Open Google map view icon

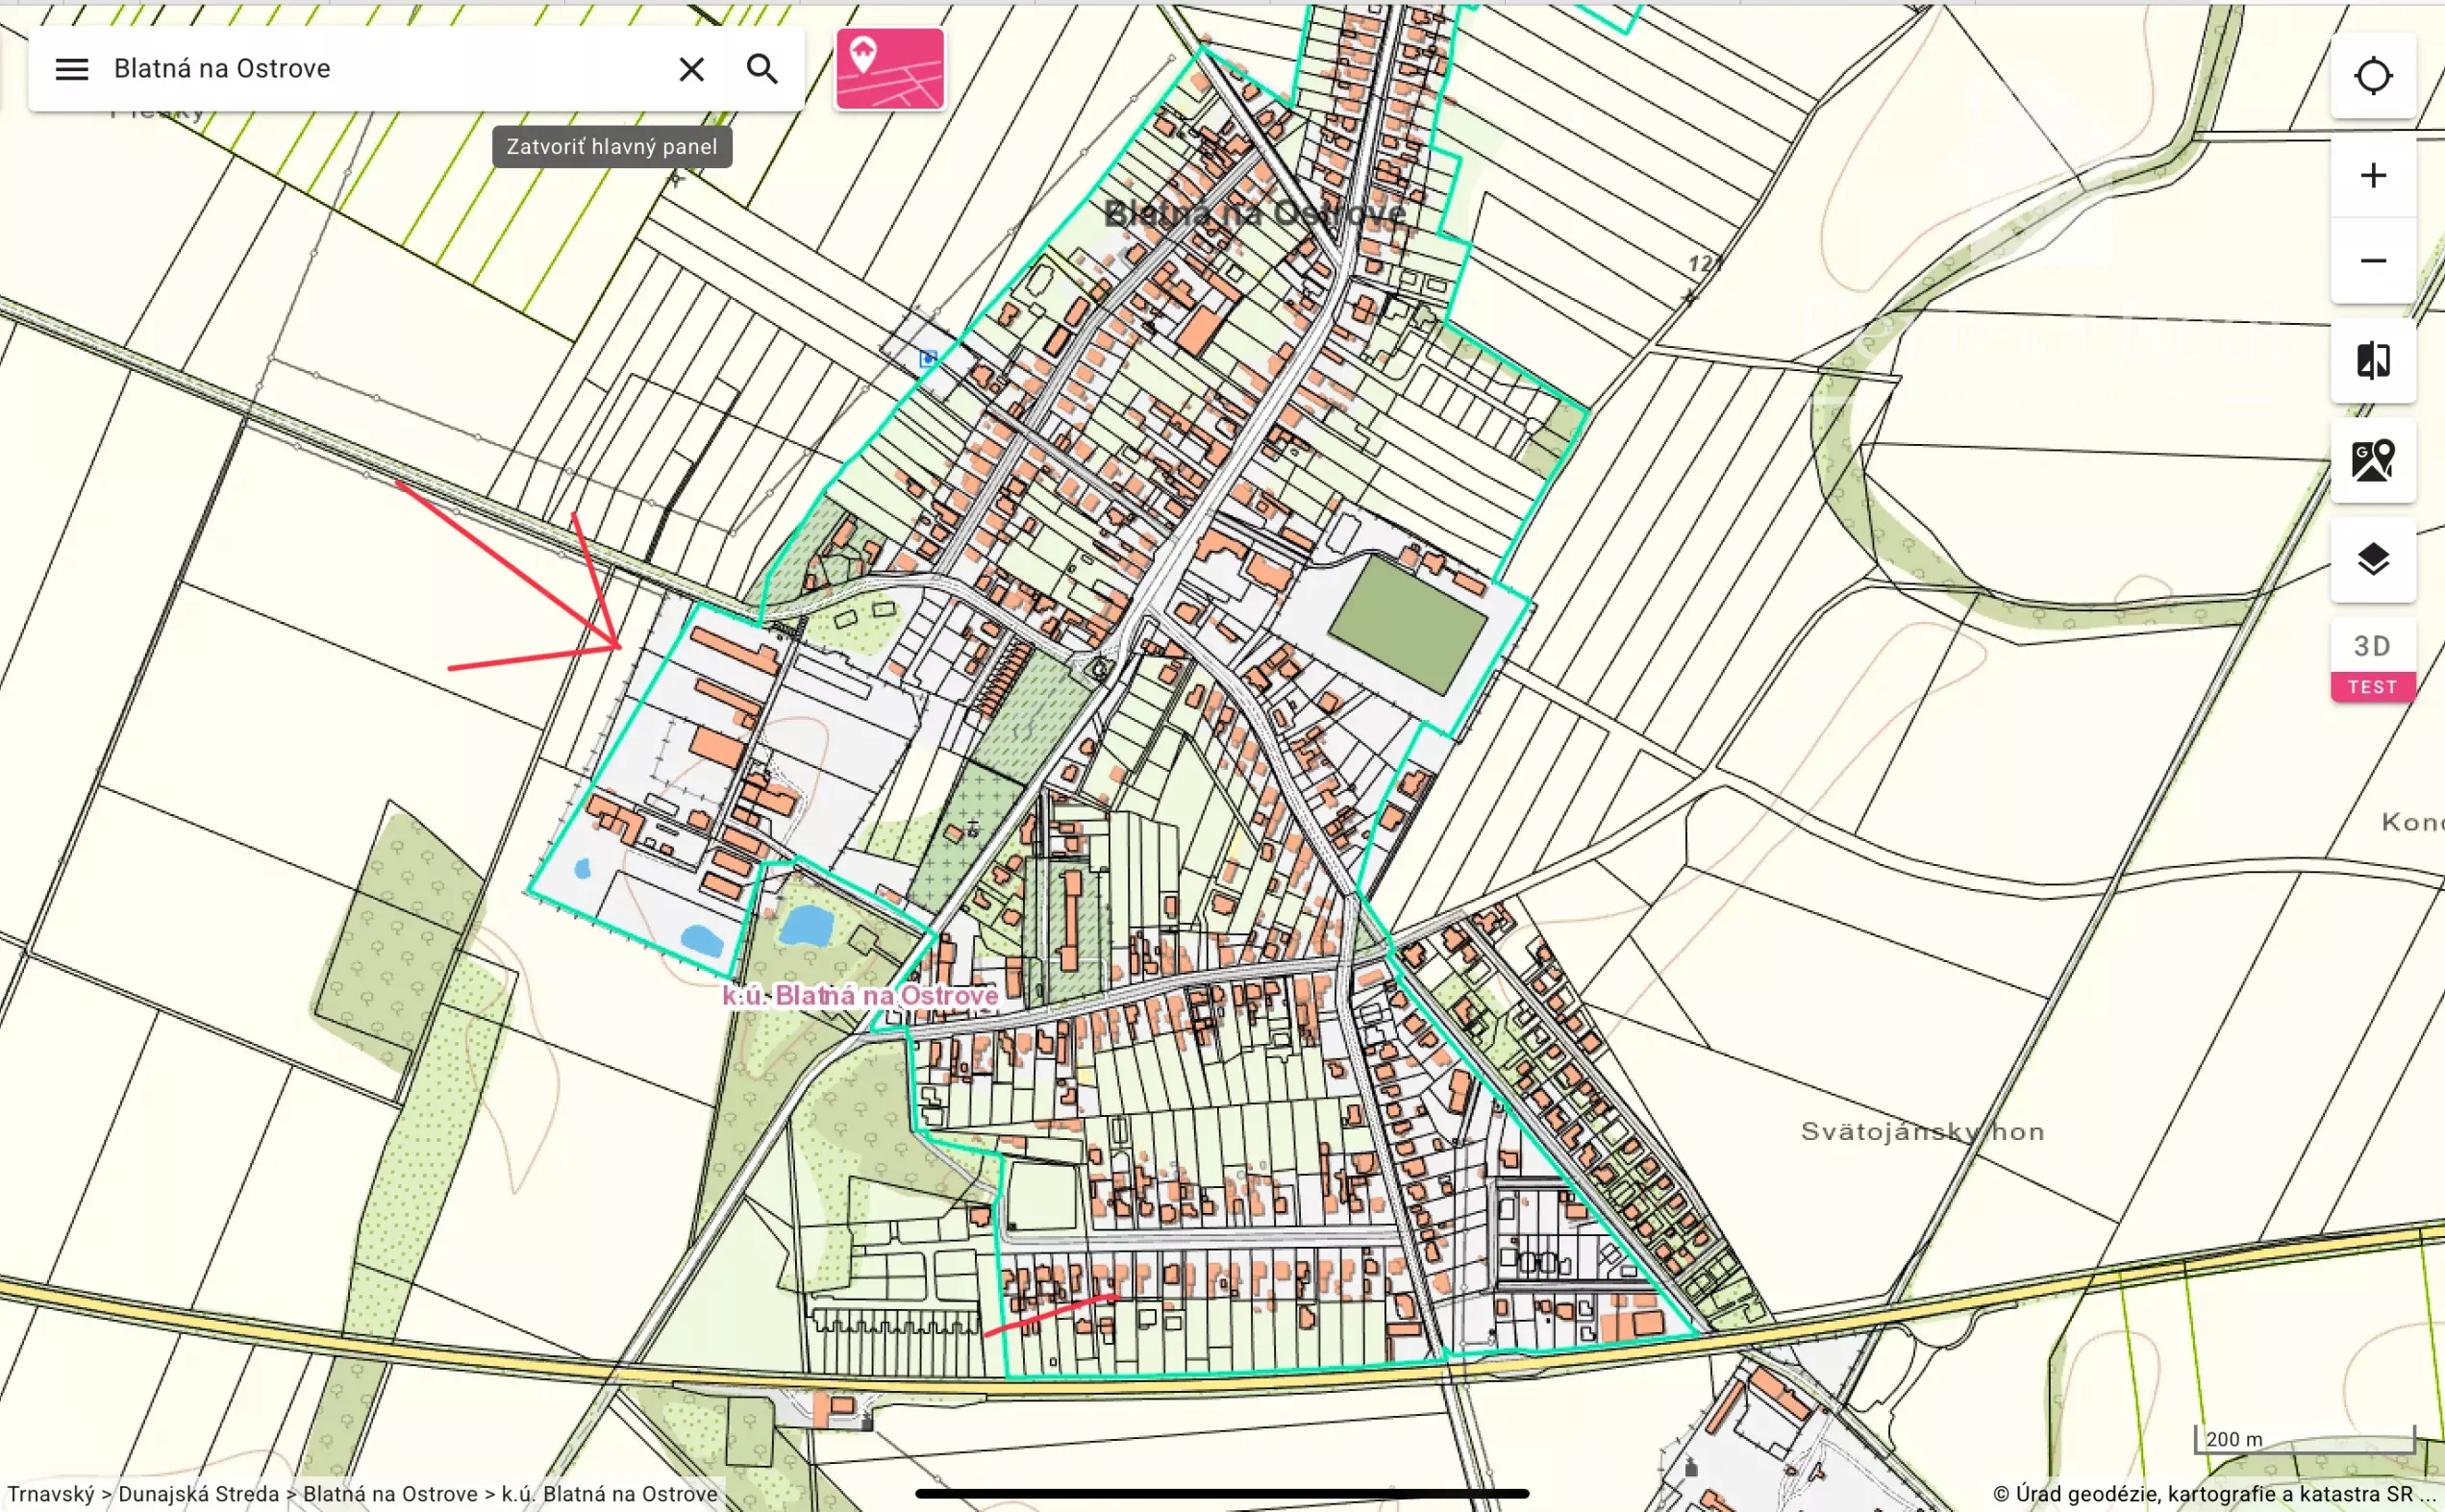pyautogui.click(x=2372, y=460)
